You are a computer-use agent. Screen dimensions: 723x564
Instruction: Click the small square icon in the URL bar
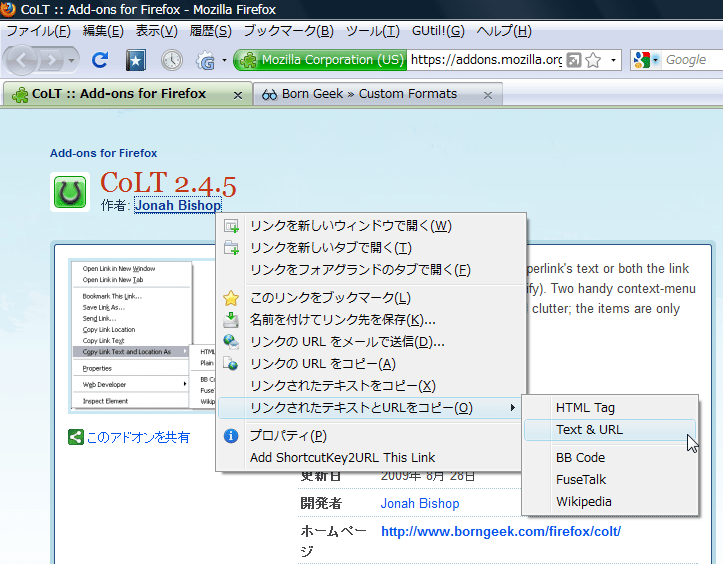tap(574, 60)
